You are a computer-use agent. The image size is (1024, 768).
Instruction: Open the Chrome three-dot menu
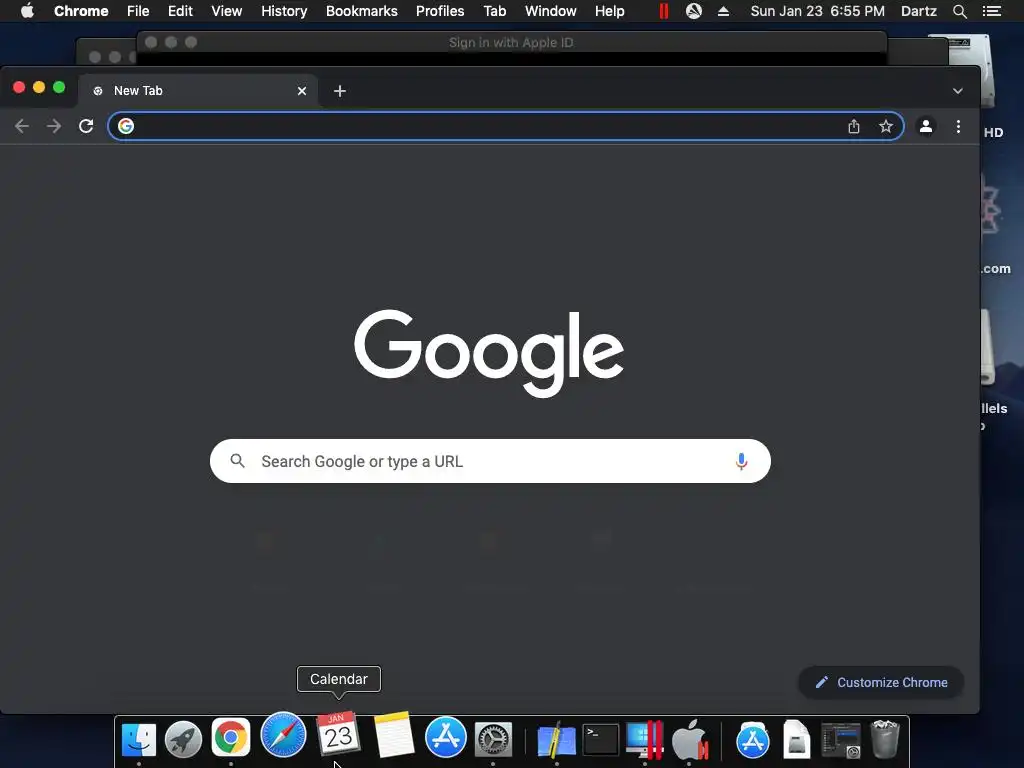[x=958, y=126]
